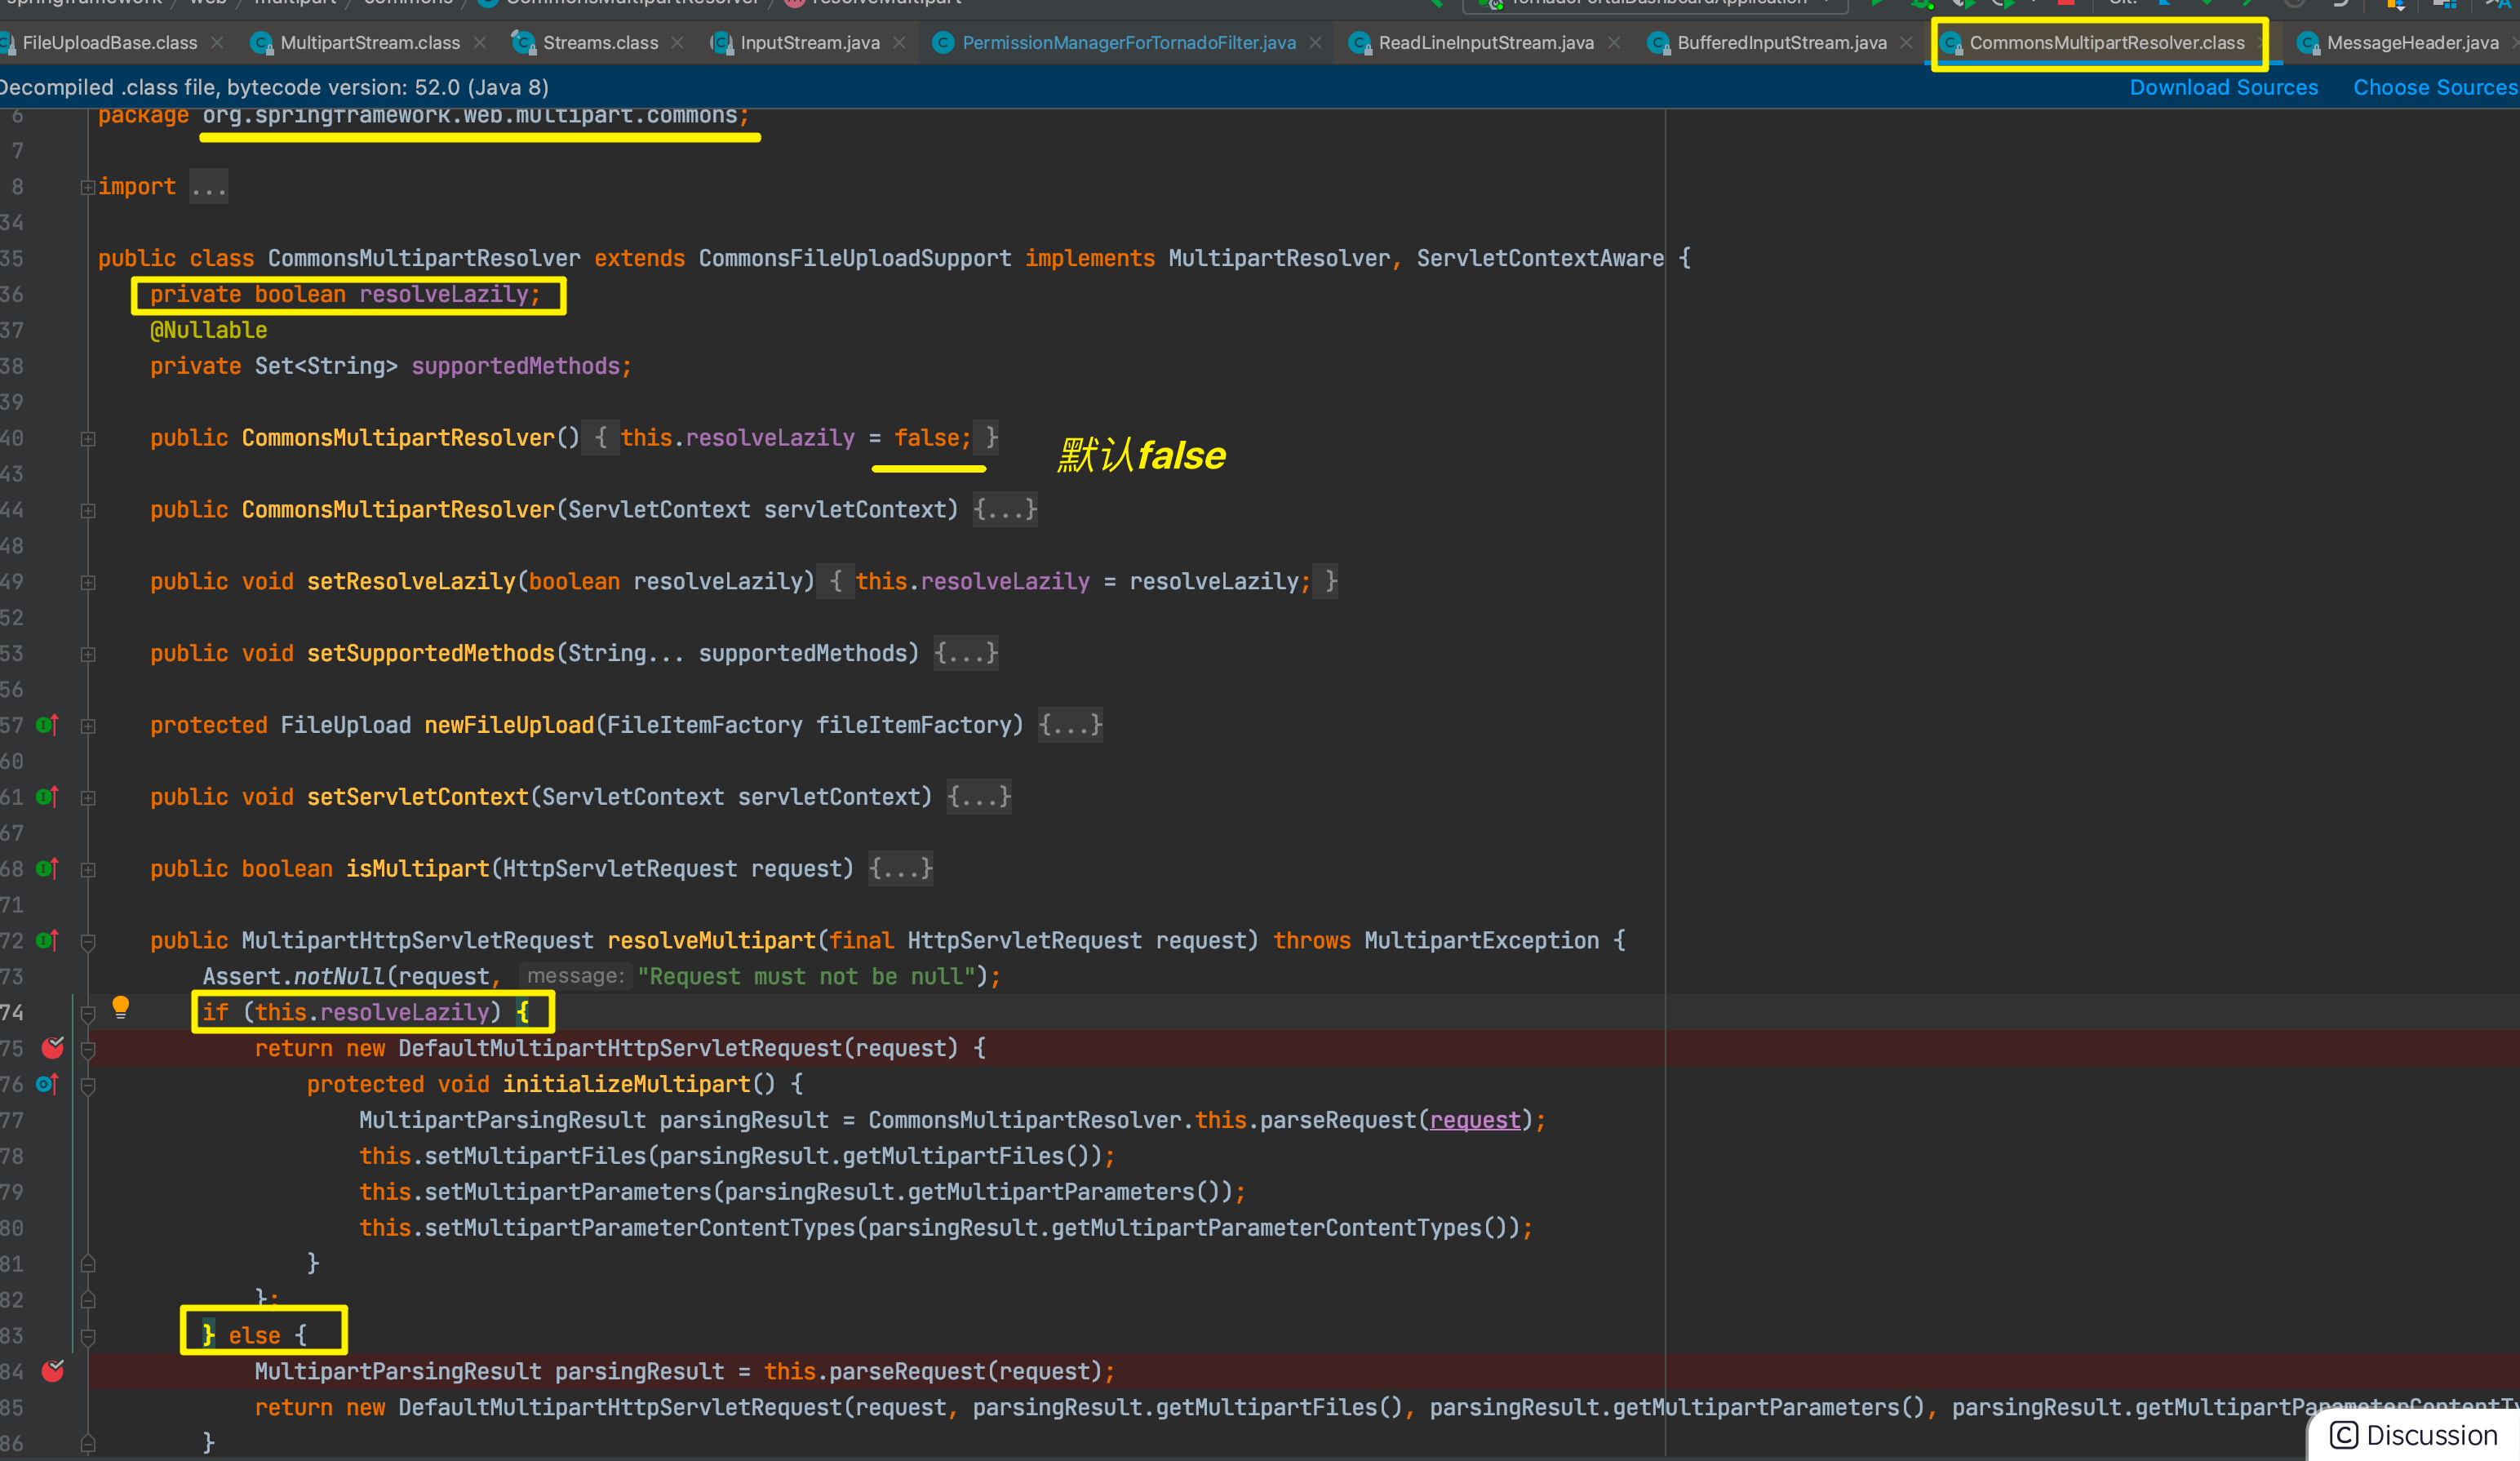
Task: Click 'setMultipartParameters' call on line 79
Action: coord(568,1192)
